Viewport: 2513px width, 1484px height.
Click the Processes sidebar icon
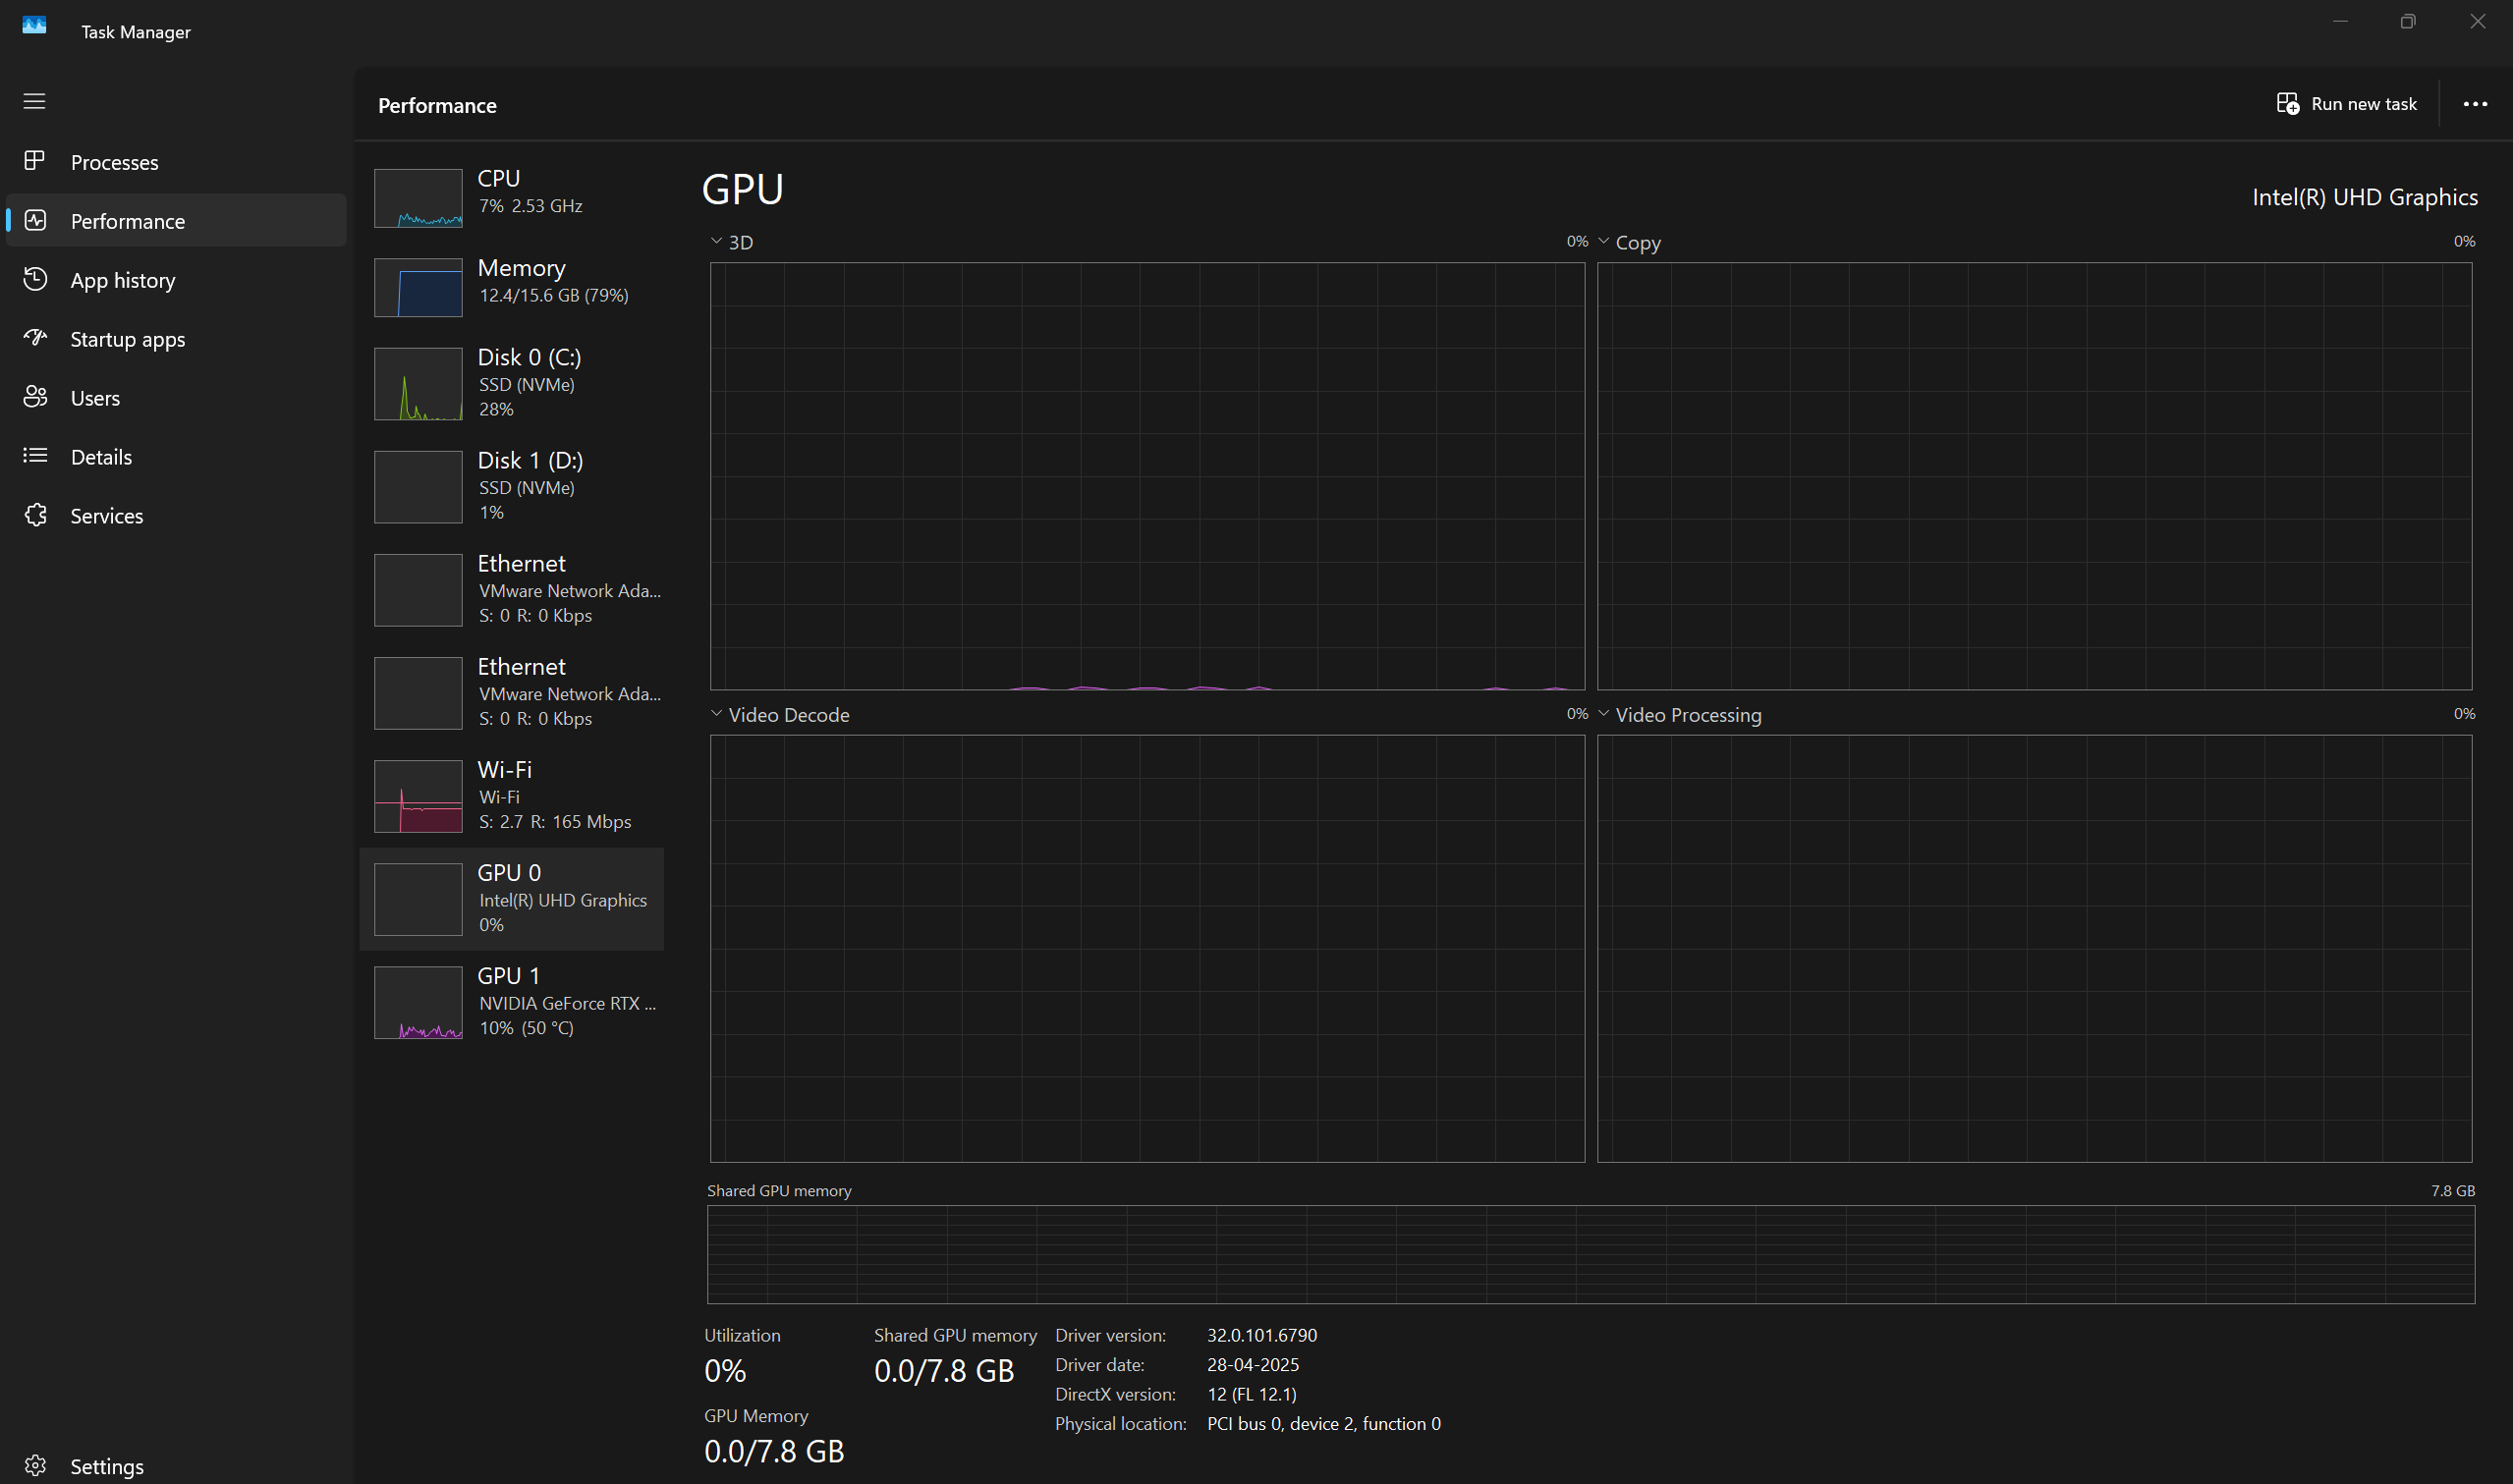35,161
